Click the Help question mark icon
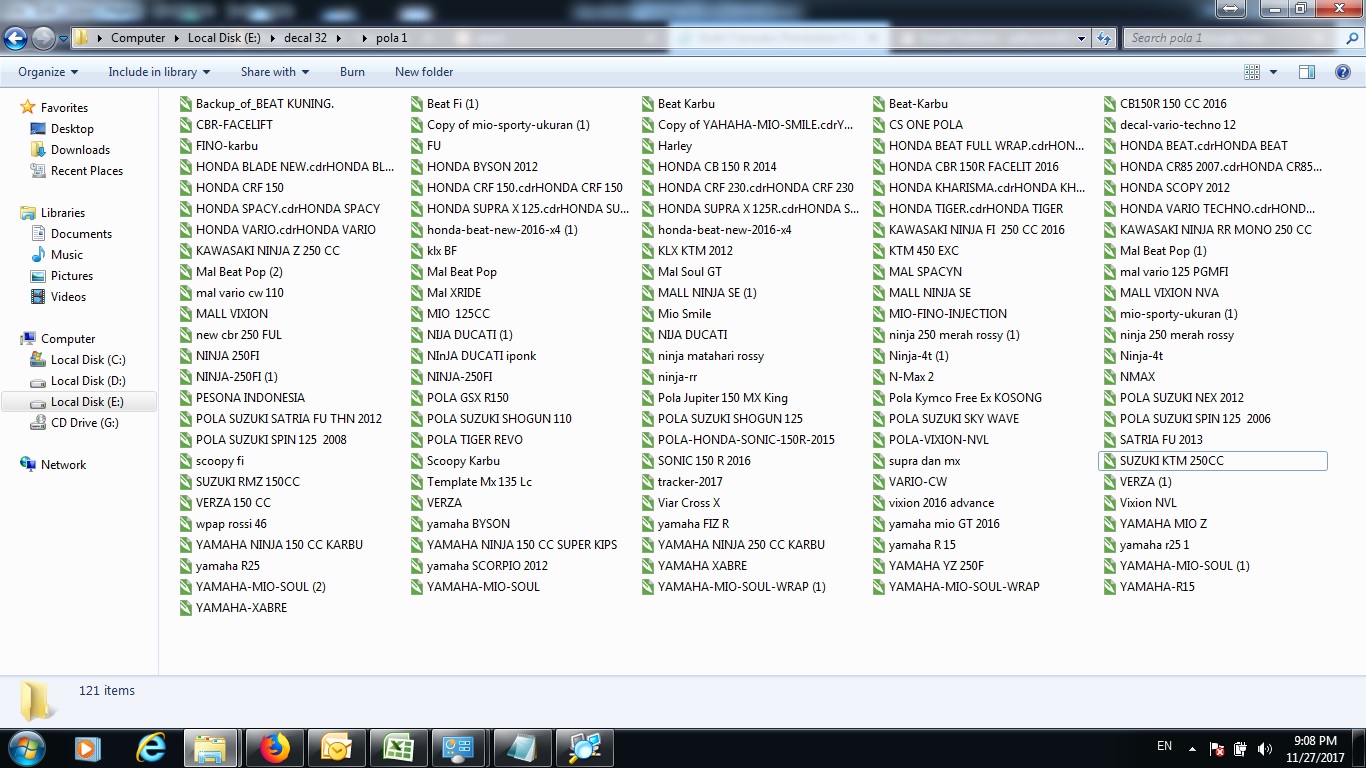The height and width of the screenshot is (768, 1366). 1343,72
